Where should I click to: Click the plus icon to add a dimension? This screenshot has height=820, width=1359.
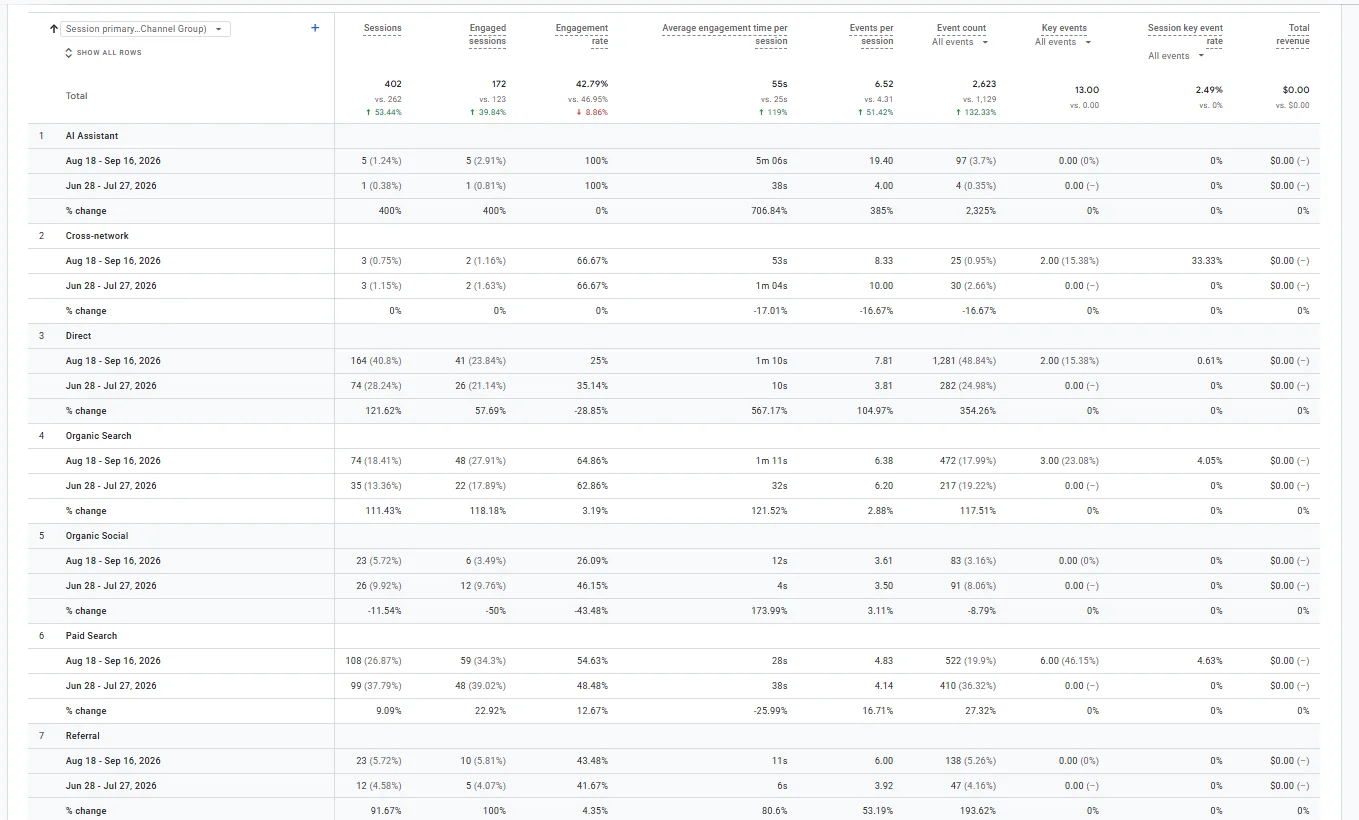pos(315,28)
